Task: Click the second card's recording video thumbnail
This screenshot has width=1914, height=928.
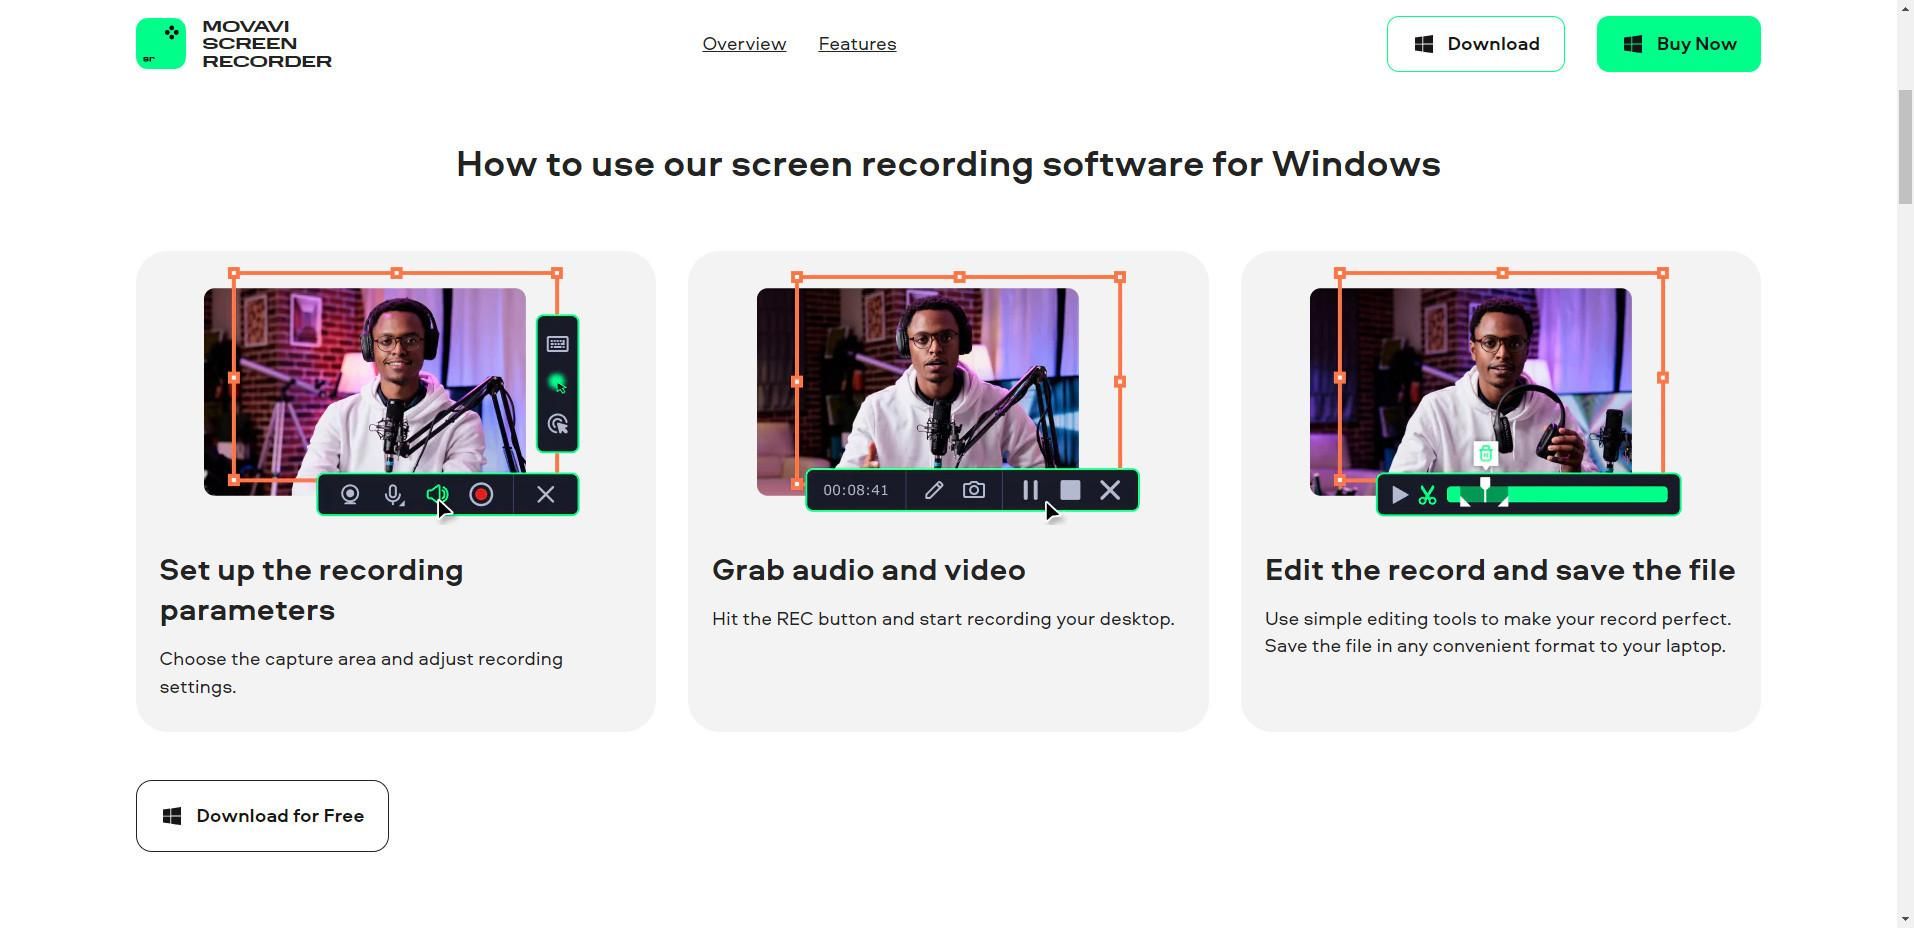Action: pyautogui.click(x=917, y=392)
